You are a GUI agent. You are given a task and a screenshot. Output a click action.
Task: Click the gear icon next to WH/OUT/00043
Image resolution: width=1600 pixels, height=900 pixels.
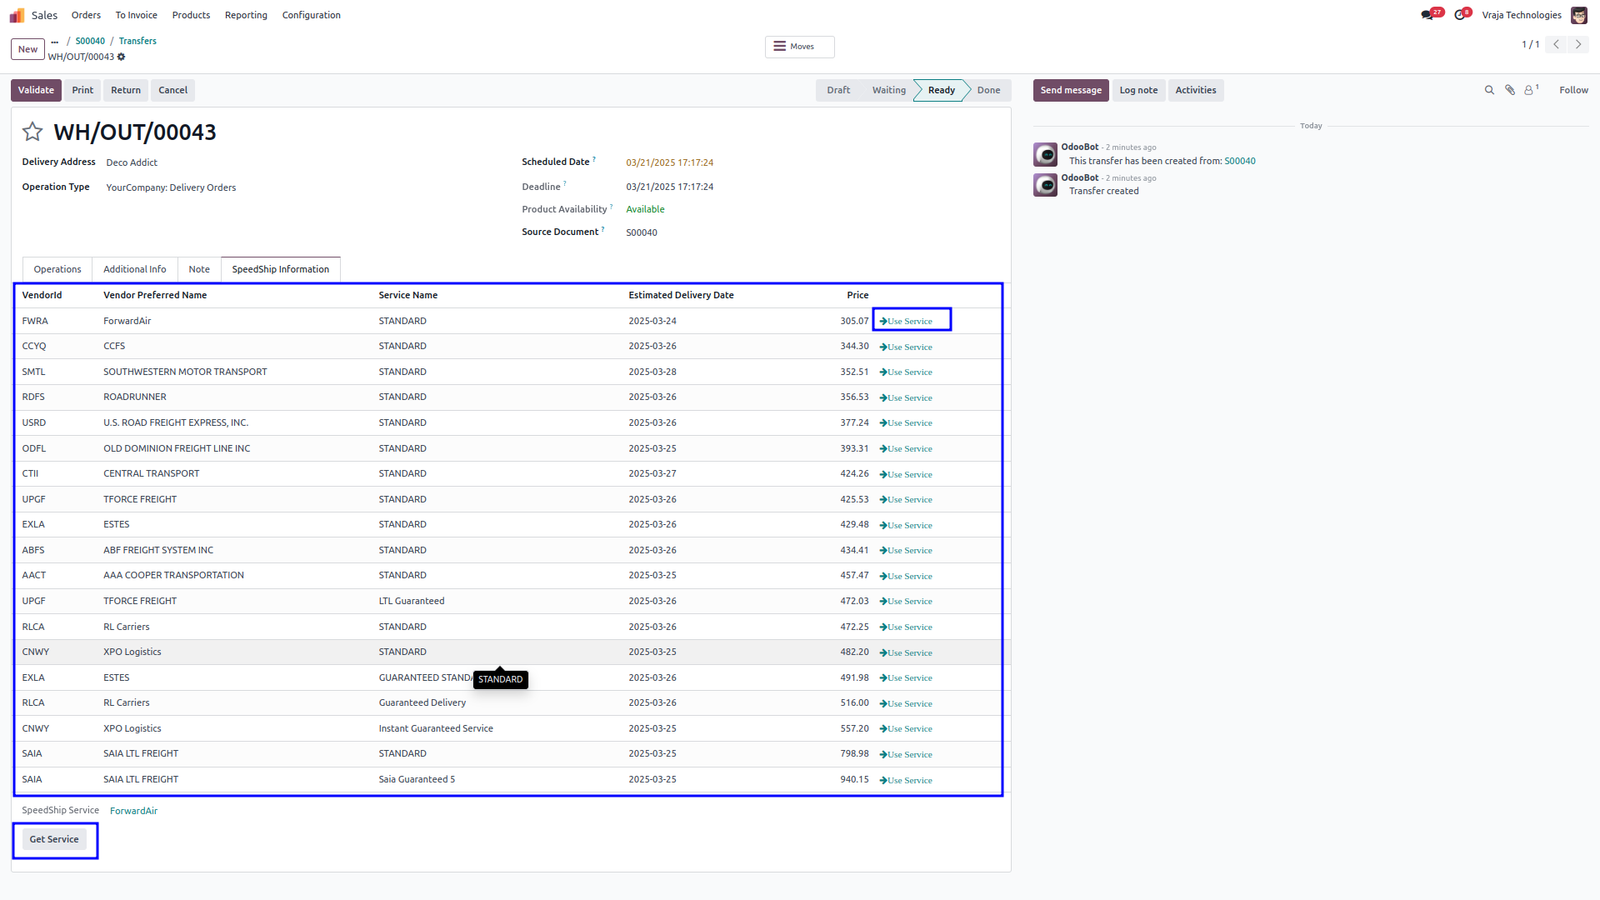pos(121,57)
